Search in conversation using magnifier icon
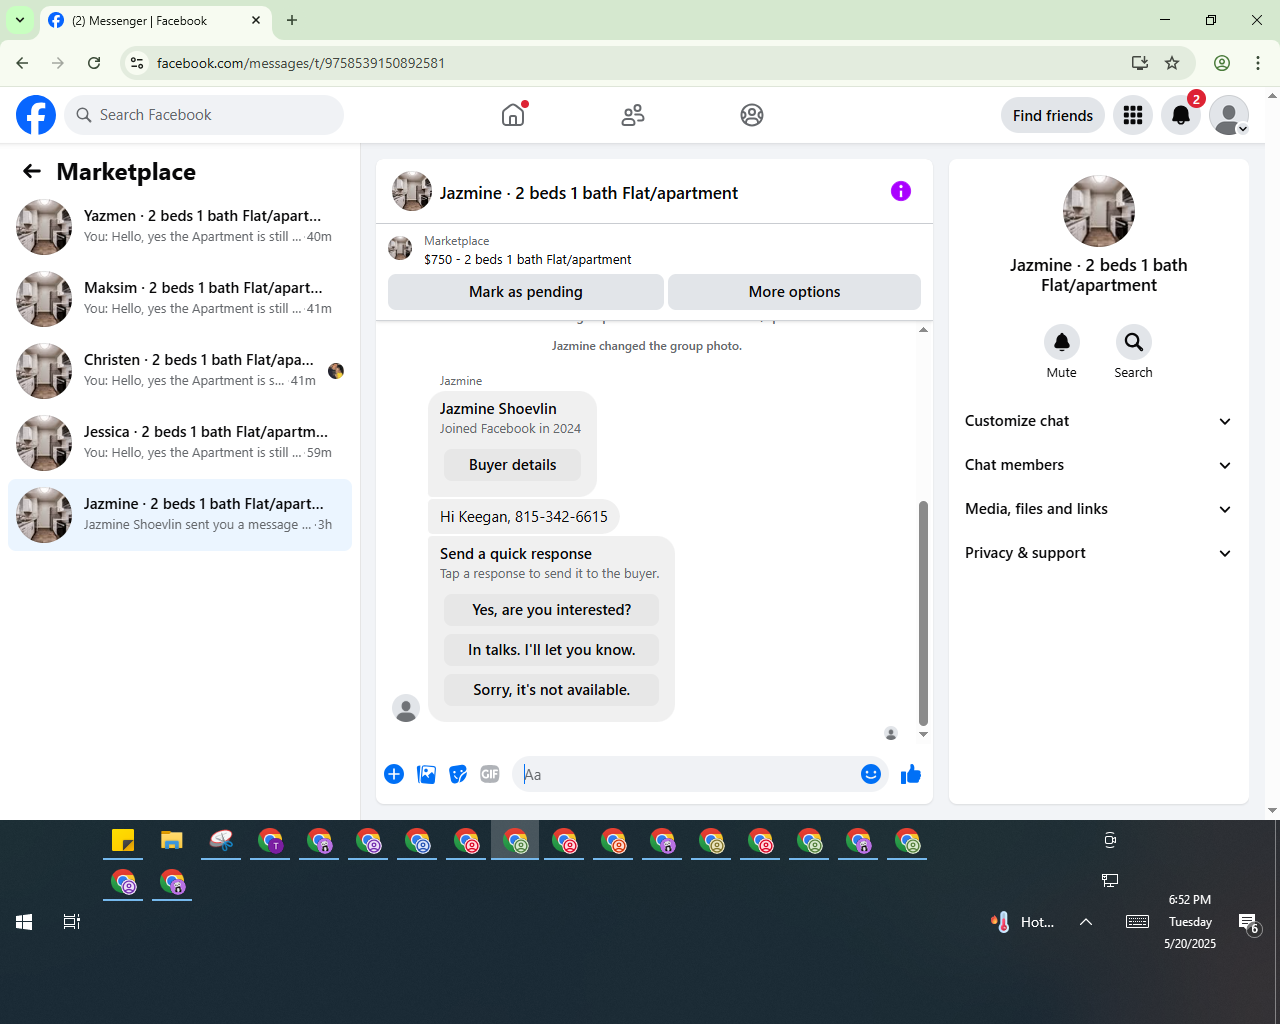Image resolution: width=1280 pixels, height=1024 pixels. (x=1134, y=342)
